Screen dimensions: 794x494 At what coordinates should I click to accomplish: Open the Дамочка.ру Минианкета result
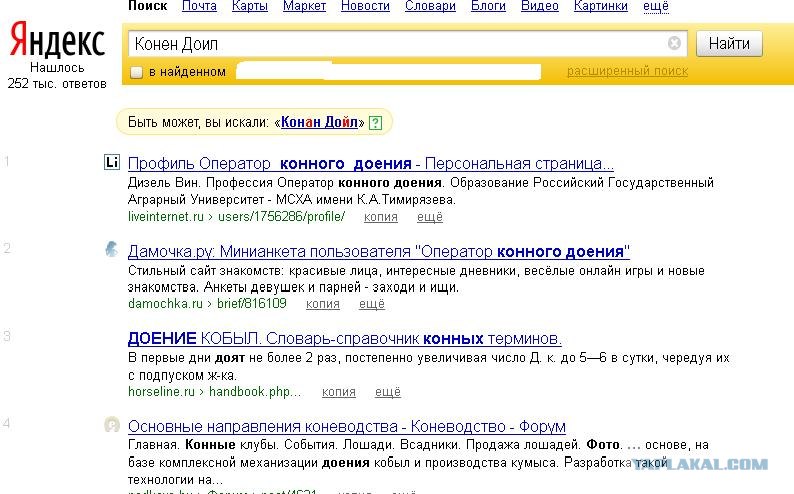click(x=378, y=251)
